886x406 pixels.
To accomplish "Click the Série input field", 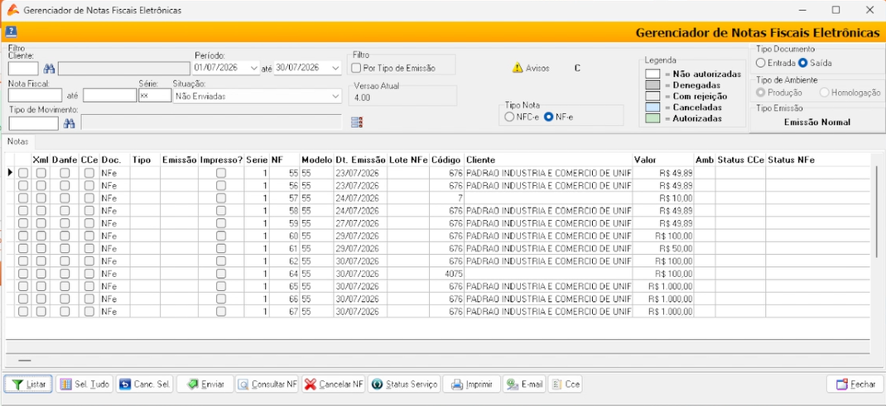I will pos(155,95).
